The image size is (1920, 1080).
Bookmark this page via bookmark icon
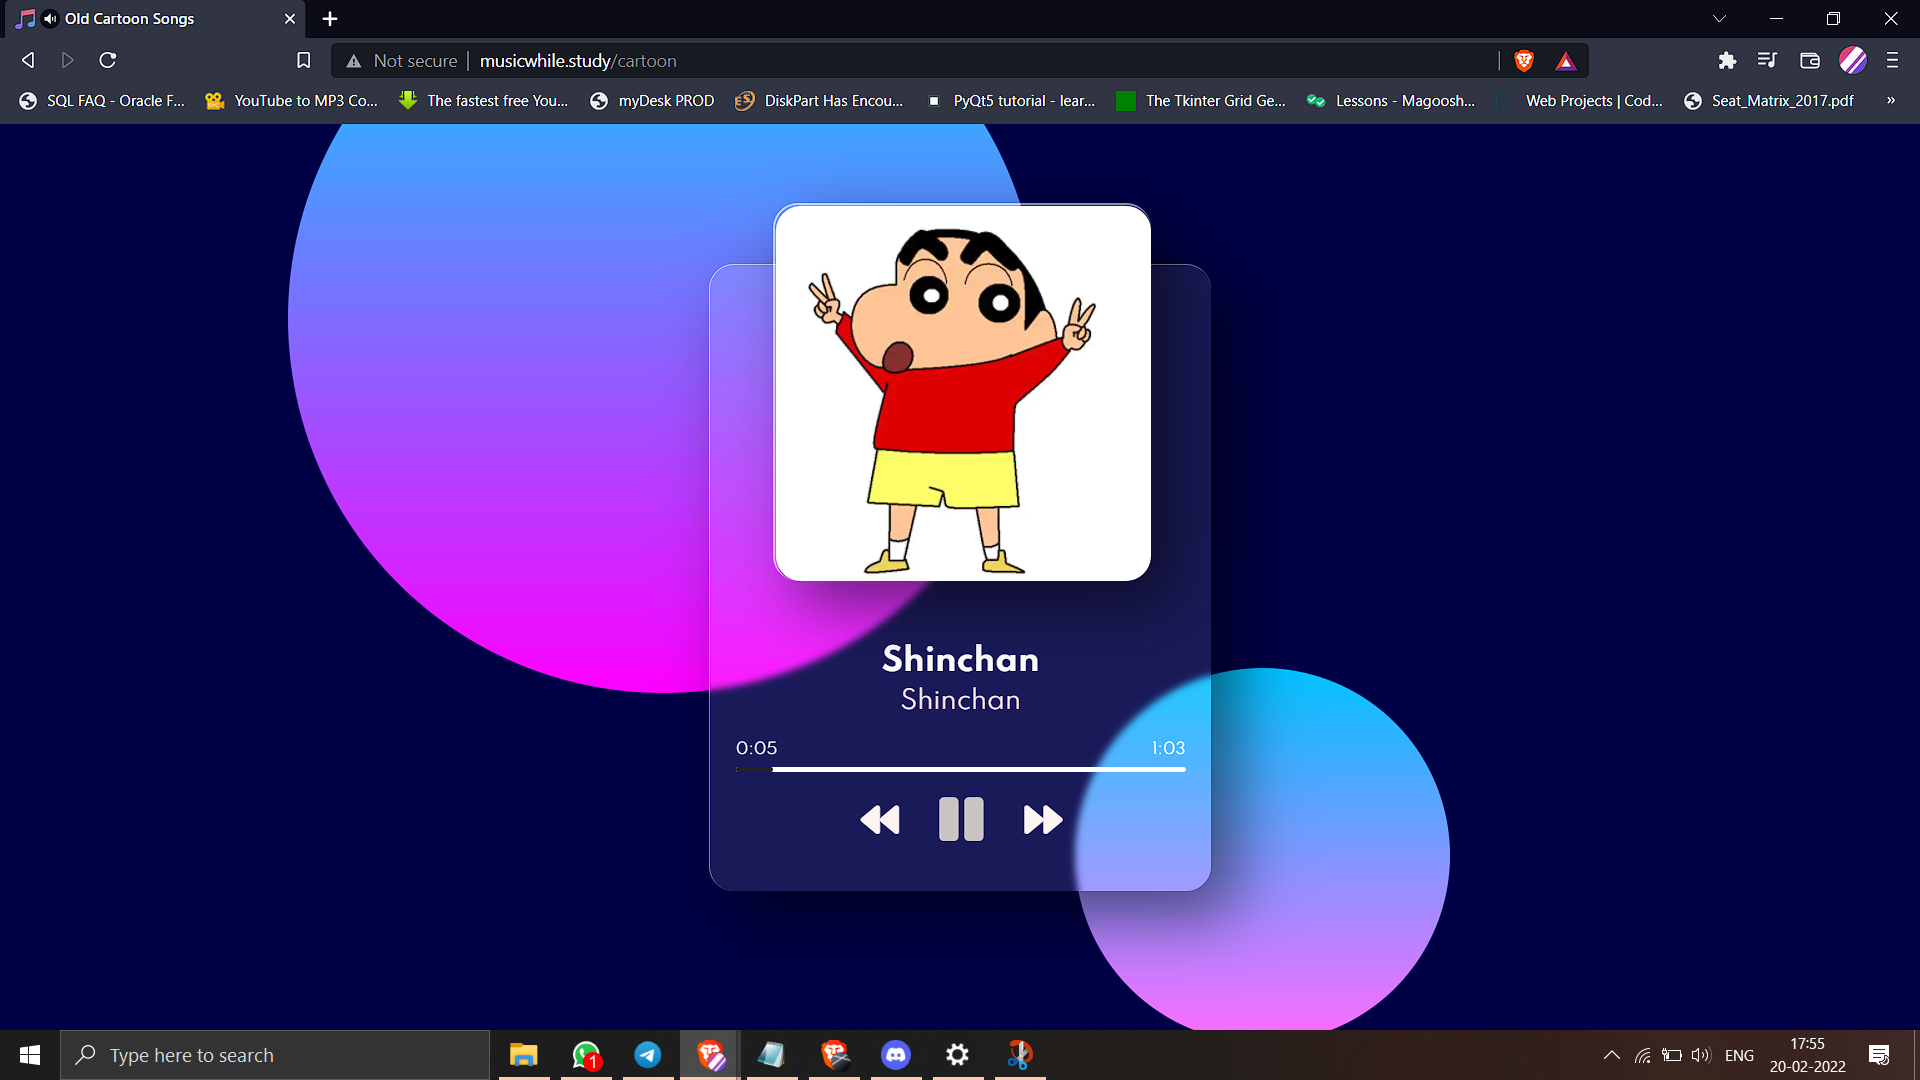pos(304,61)
